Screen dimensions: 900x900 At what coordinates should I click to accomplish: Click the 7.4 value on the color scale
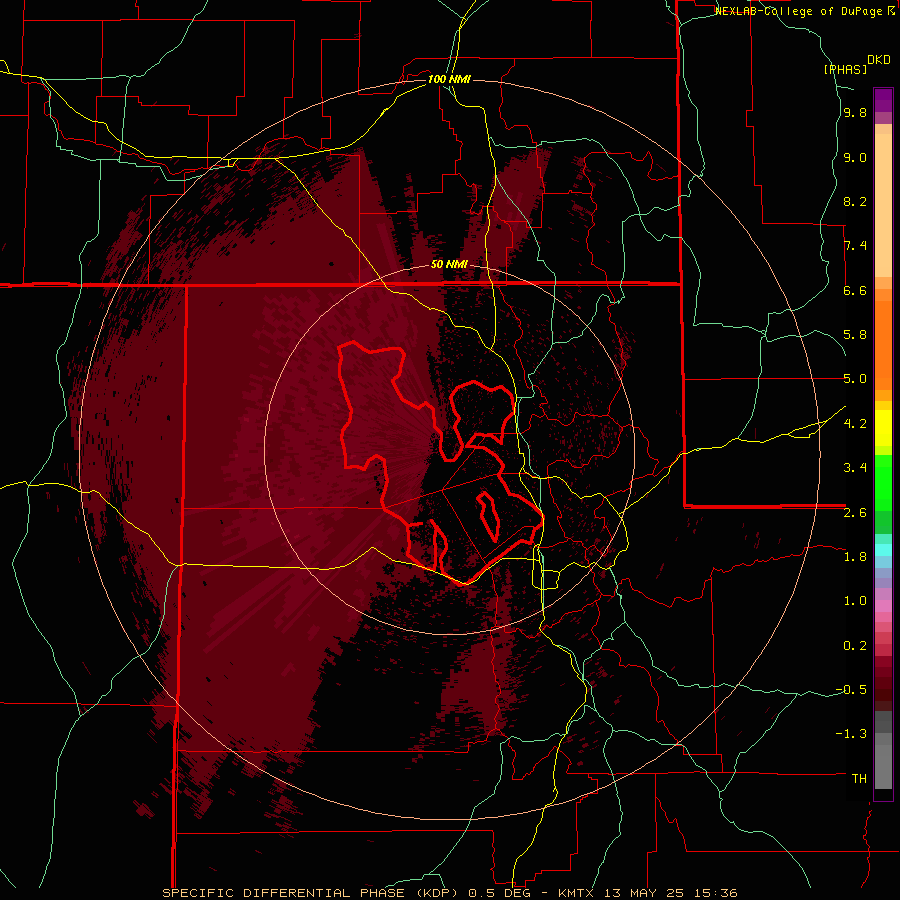tap(855, 246)
